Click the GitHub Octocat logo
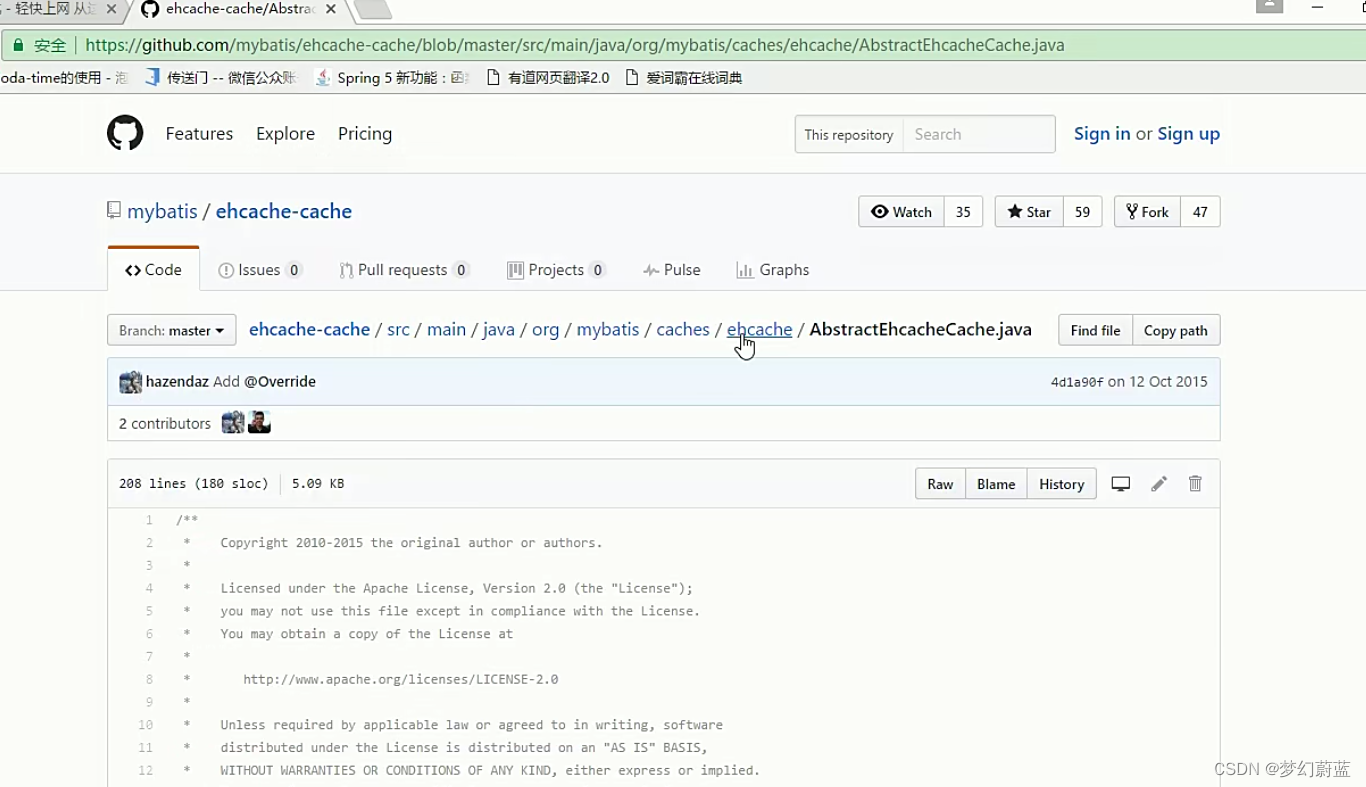 point(125,133)
